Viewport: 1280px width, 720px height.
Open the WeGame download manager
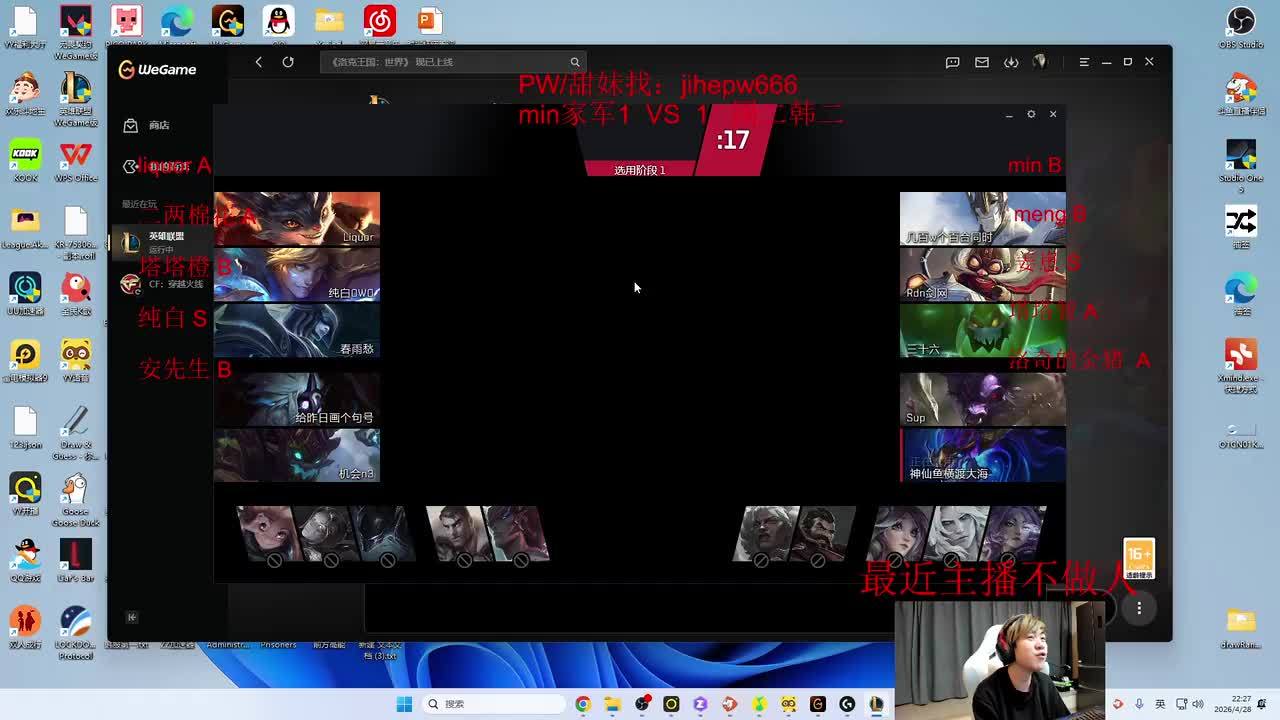click(x=1011, y=62)
